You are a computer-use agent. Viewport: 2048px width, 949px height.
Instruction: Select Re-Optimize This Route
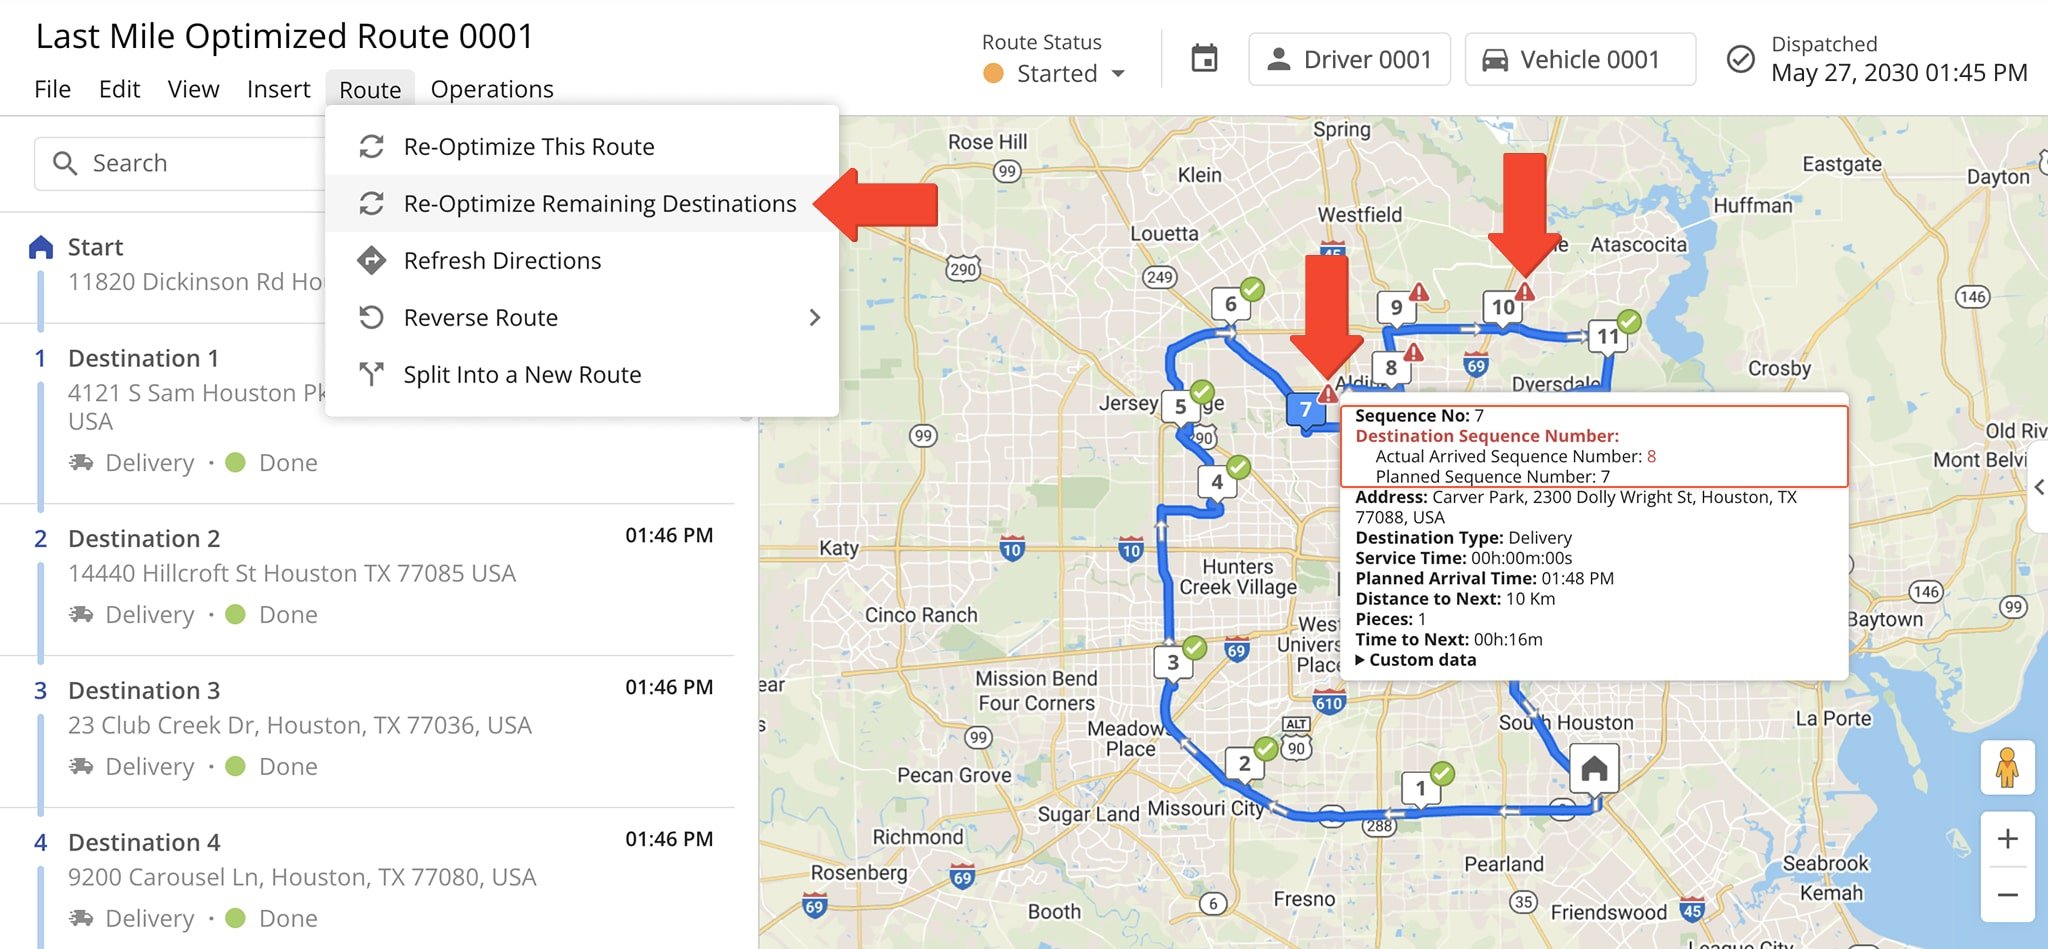582,147
